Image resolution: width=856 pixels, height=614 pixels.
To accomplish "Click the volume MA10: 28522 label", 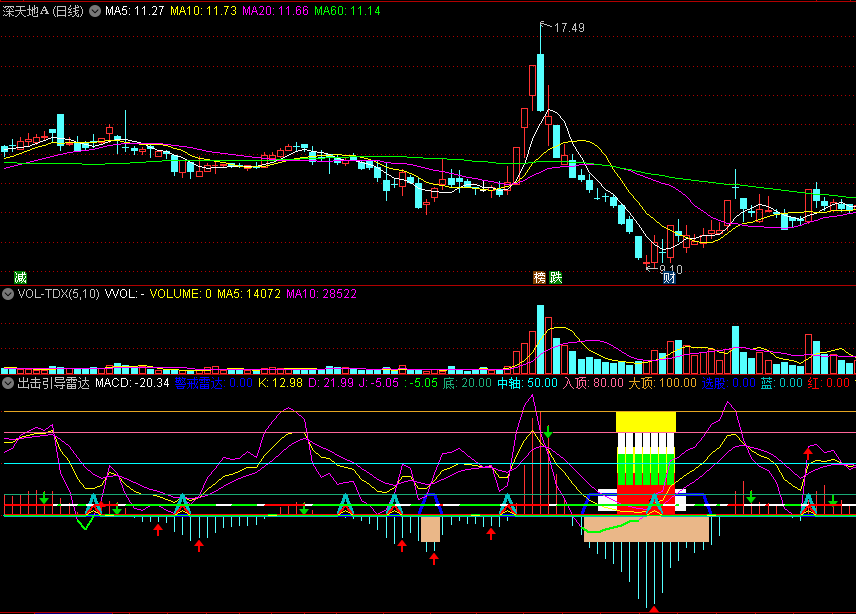I will (321, 294).
